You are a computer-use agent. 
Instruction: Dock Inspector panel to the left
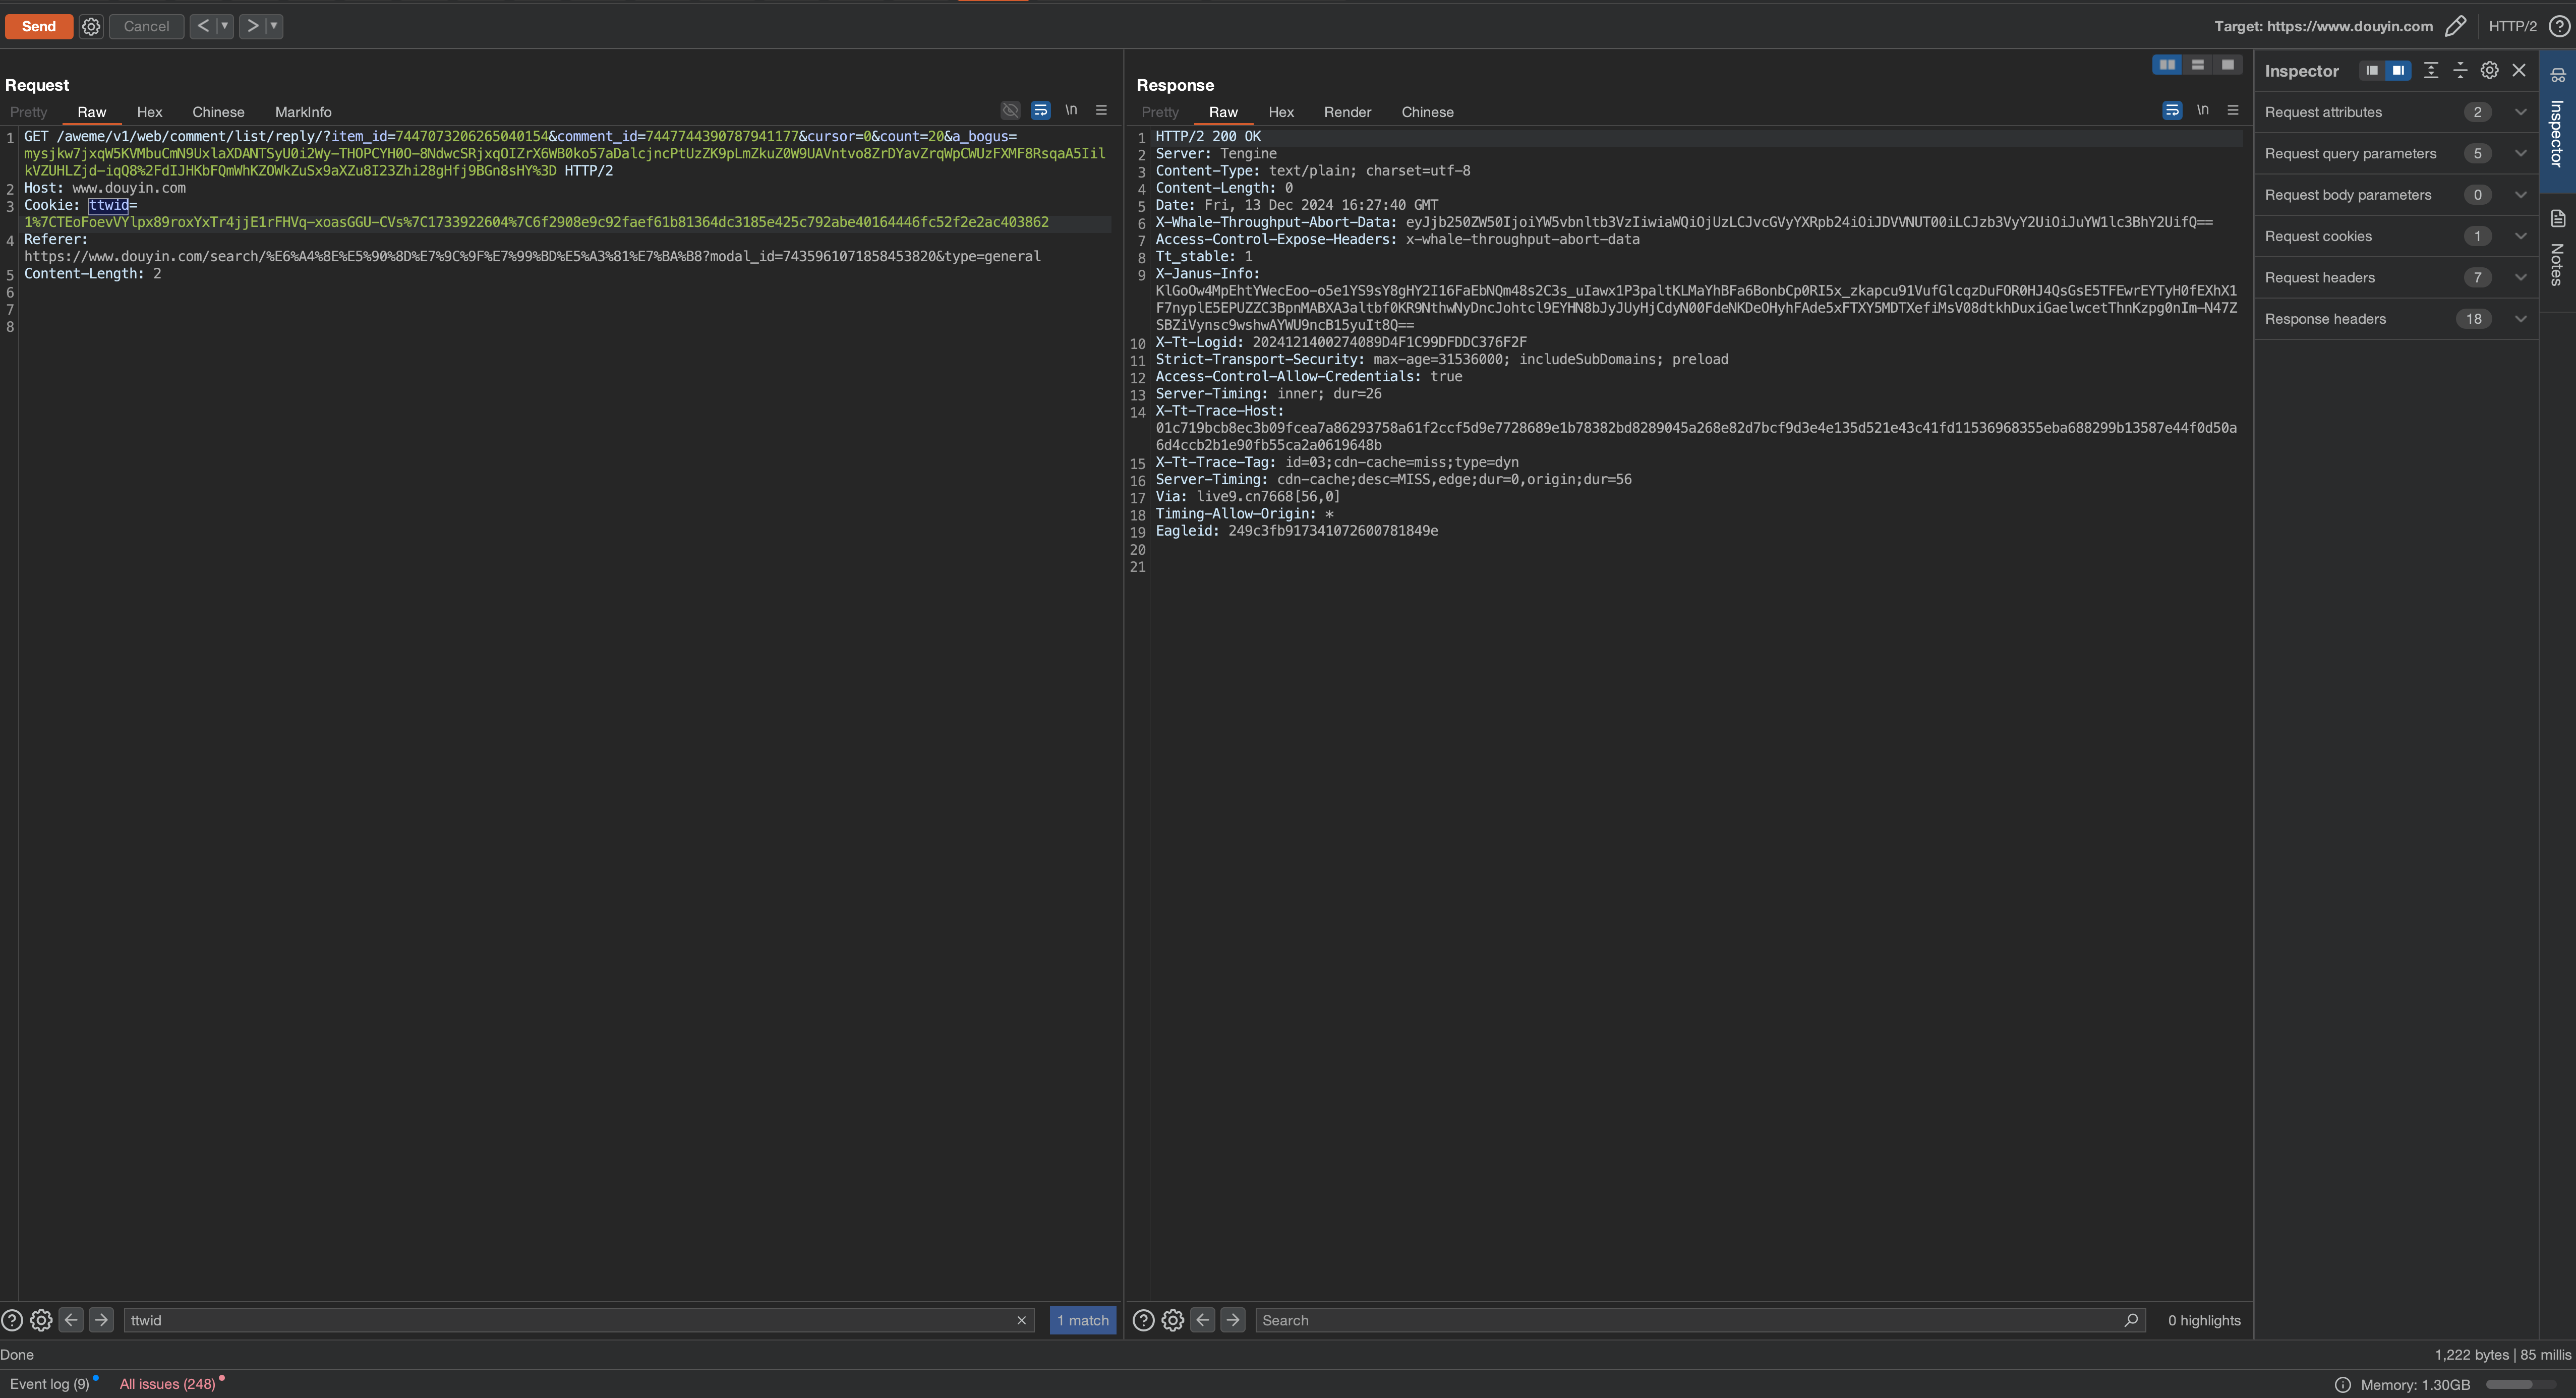pos(2371,70)
